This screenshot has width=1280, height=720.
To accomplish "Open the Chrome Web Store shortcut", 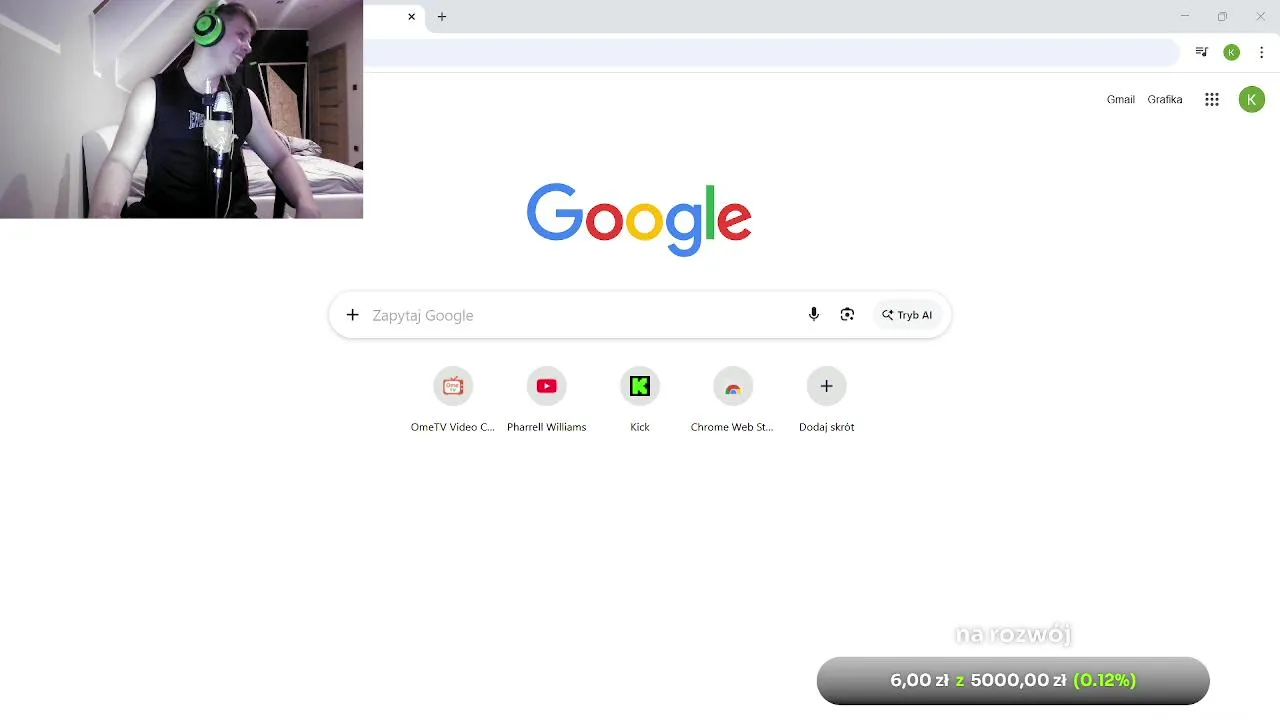I will (x=733, y=399).
